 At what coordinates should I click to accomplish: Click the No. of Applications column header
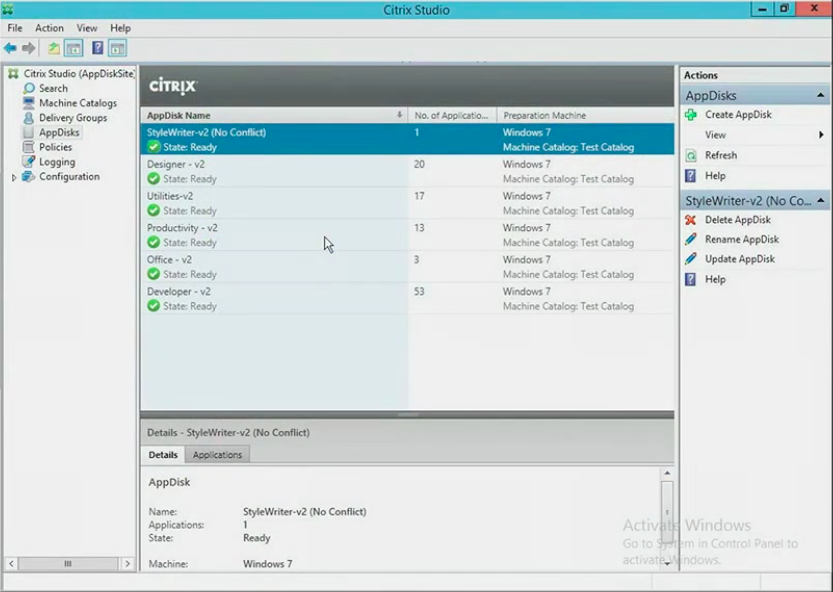(452, 115)
